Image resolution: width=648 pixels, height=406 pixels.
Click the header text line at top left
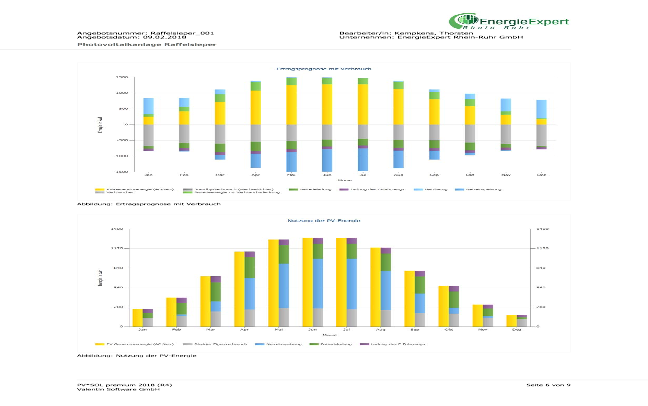[x=147, y=44]
